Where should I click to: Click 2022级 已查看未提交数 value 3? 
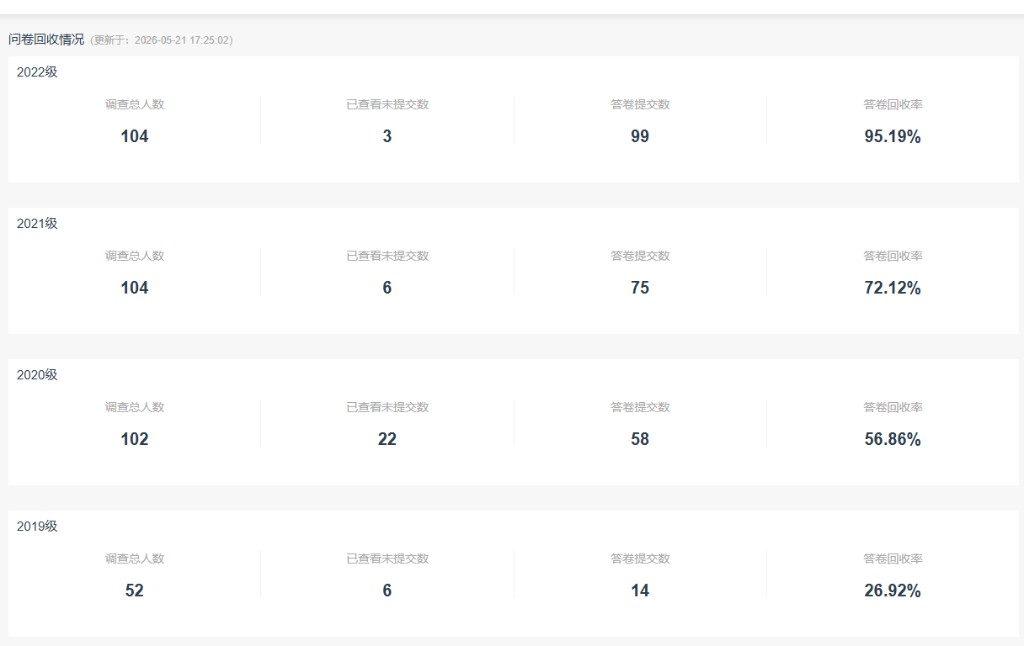pos(387,136)
